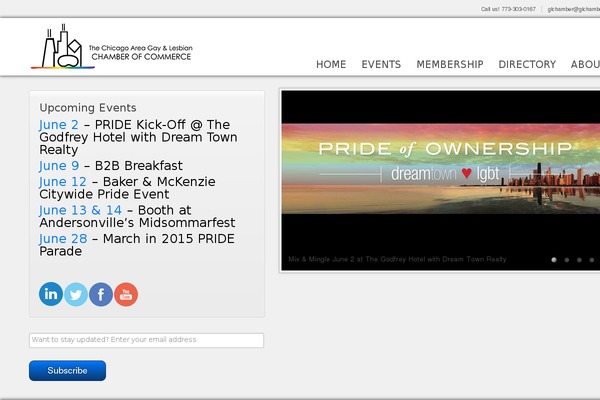Focus the email address input field
Viewport: 600px width, 400px height.
[147, 340]
